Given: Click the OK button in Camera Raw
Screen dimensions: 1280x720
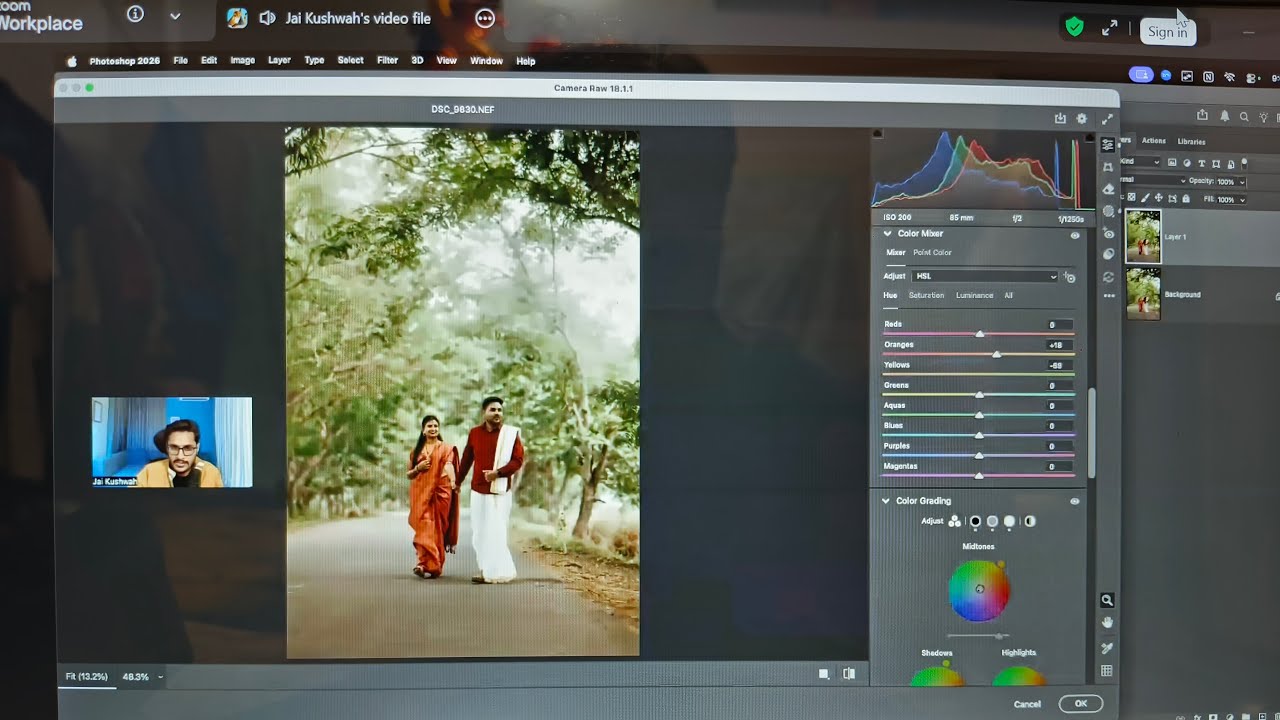Looking at the screenshot, I should [1081, 704].
